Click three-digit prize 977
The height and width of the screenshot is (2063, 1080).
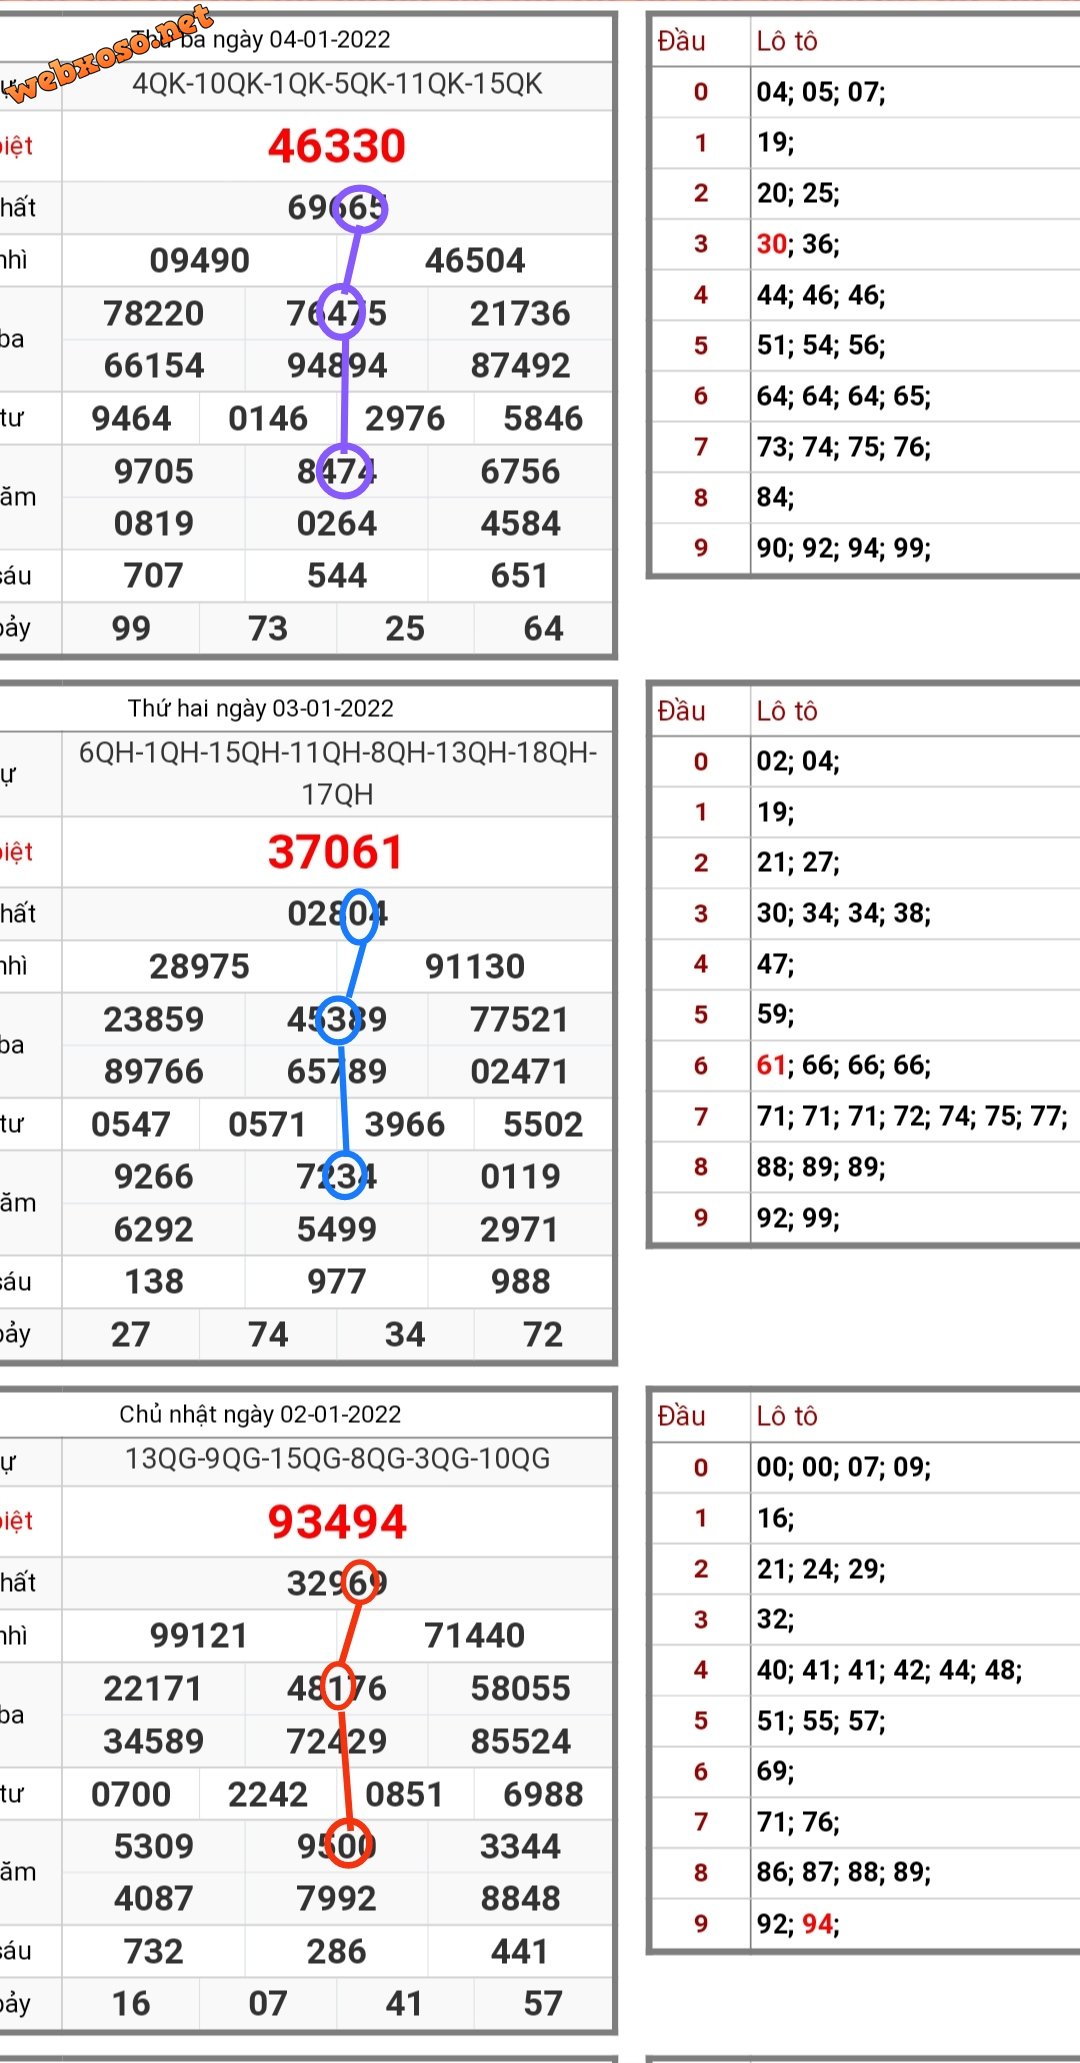tap(337, 1282)
